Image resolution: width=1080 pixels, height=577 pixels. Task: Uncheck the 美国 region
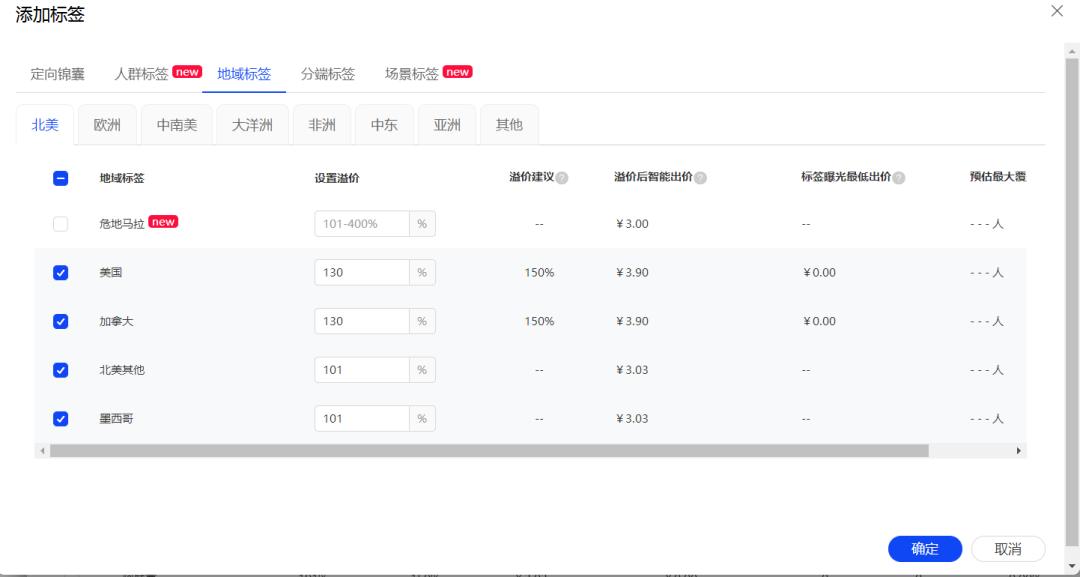coord(60,272)
